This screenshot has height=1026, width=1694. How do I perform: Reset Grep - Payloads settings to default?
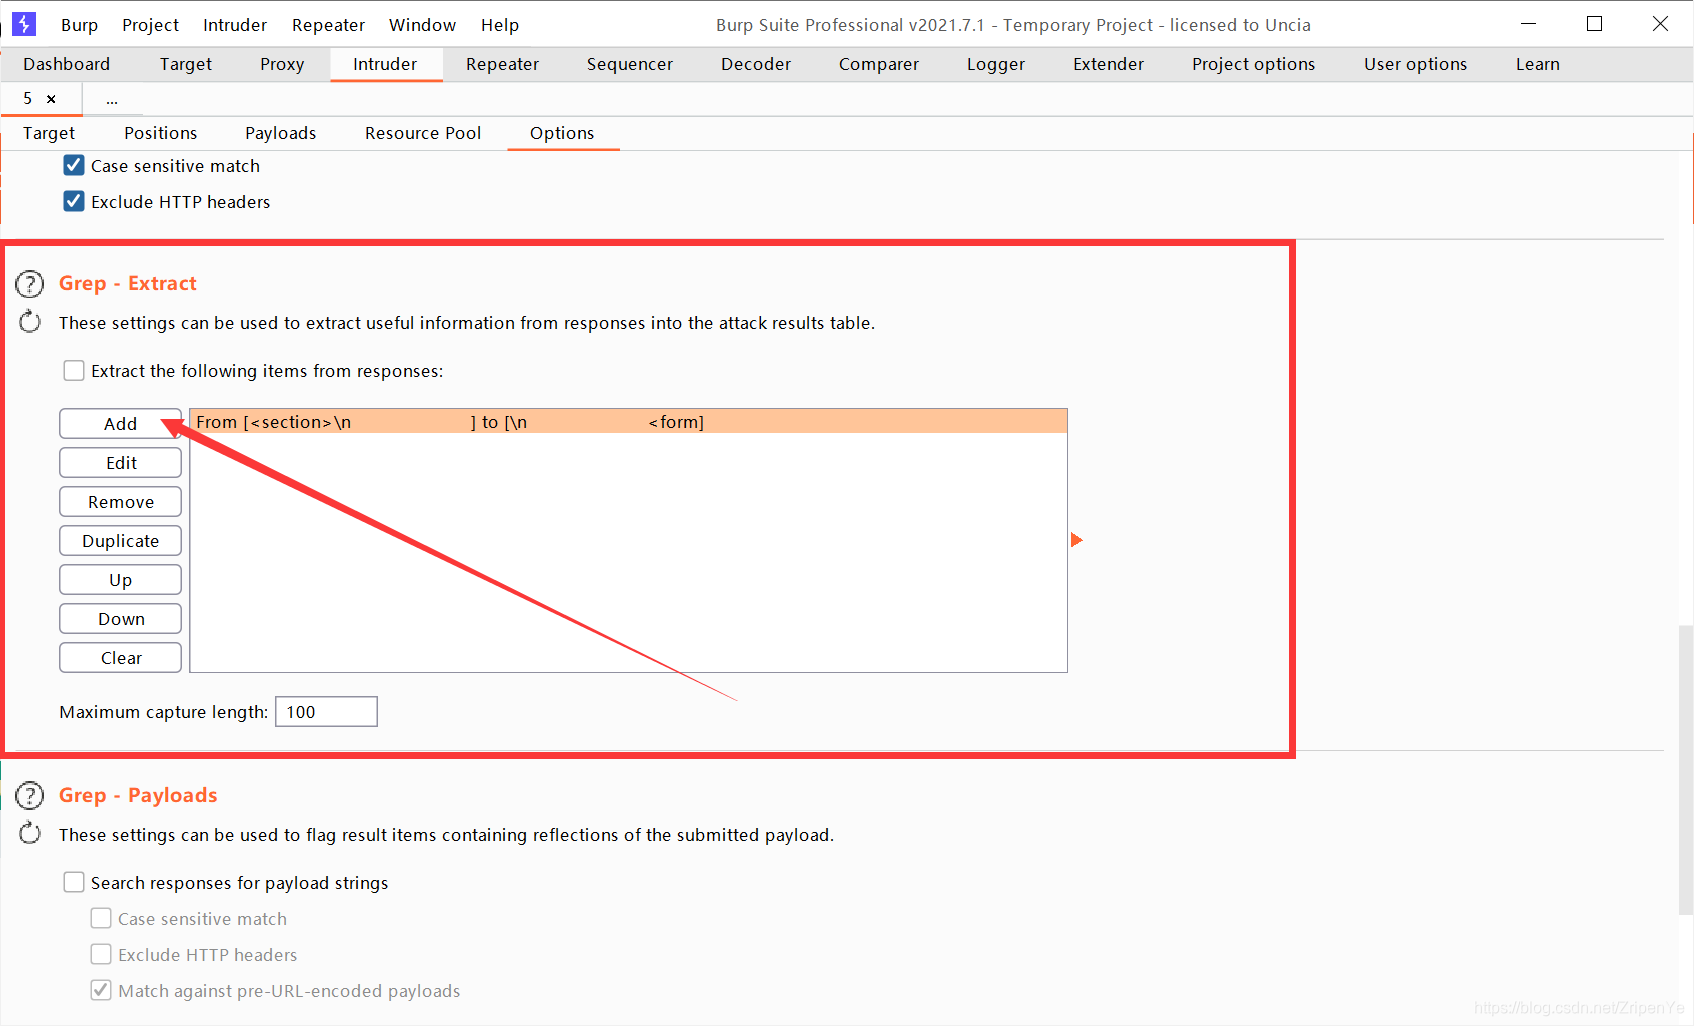tap(30, 833)
